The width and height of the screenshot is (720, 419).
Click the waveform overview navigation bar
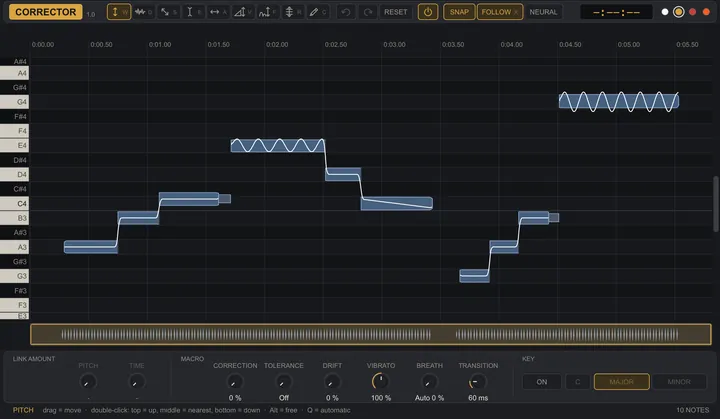(x=371, y=334)
